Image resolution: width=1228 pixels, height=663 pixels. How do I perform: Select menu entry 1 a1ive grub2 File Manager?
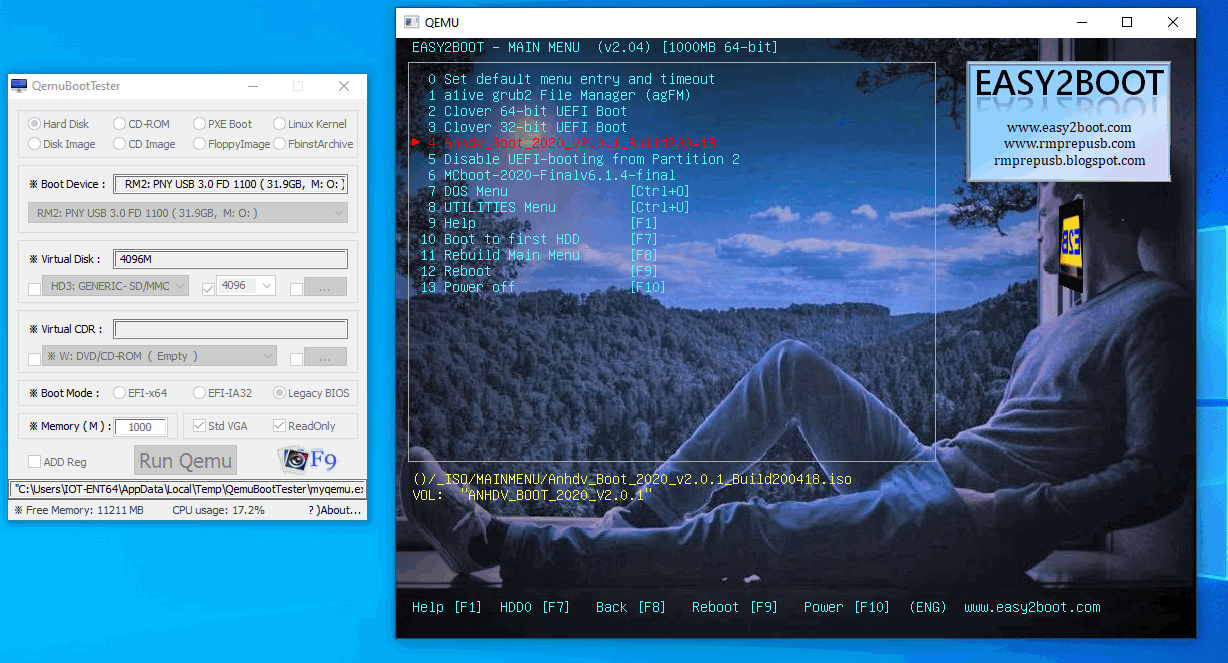[559, 95]
